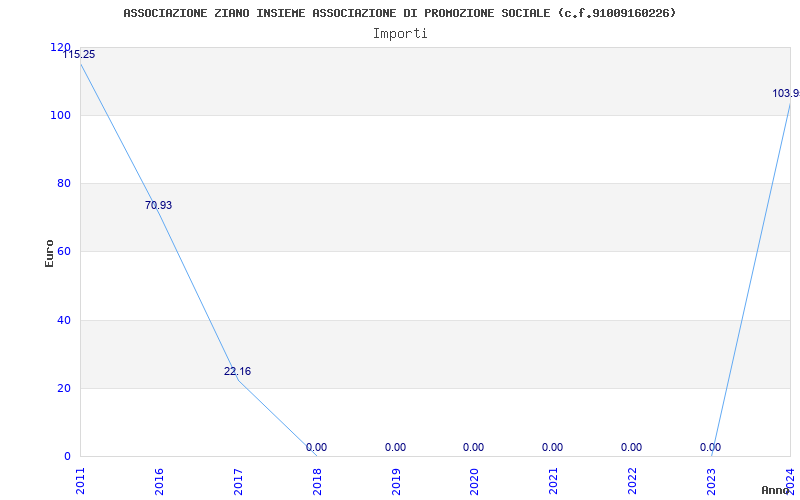
Task: Click the 0.00 value above 2019
Action: [395, 447]
